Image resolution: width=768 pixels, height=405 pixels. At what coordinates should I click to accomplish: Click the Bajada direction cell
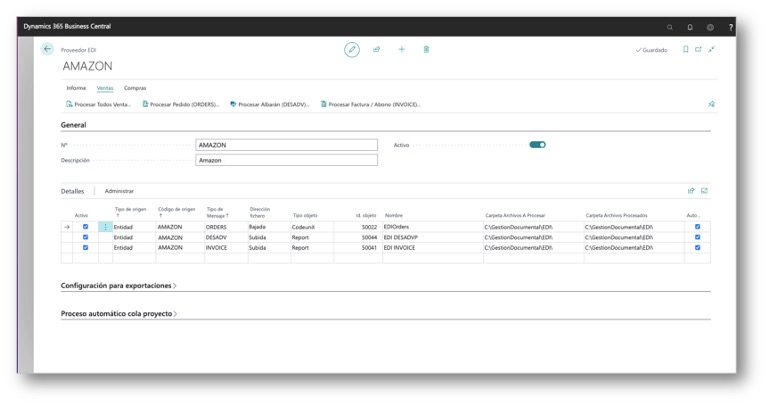pos(269,227)
